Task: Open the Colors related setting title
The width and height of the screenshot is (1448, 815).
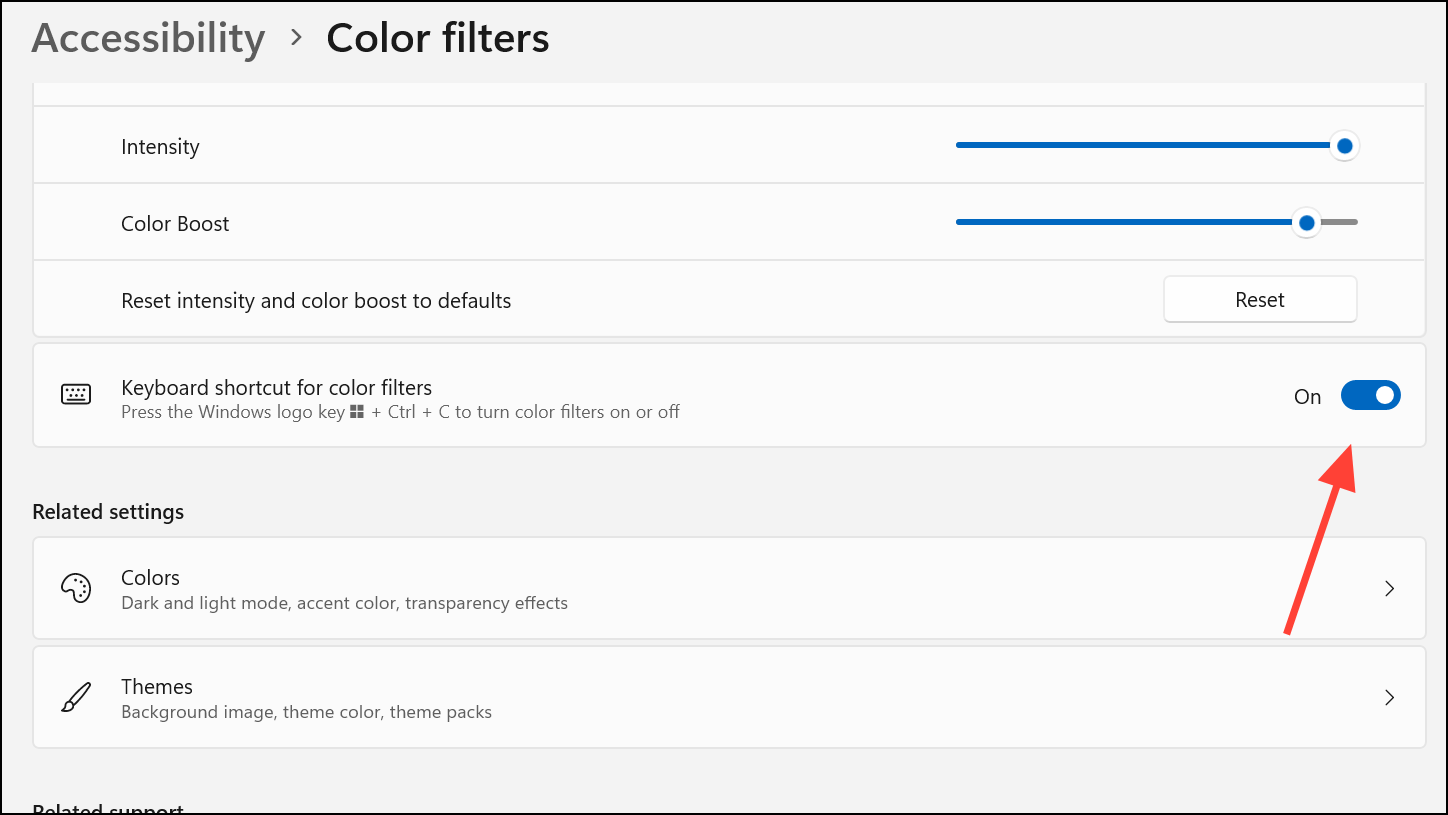Action: 150,578
